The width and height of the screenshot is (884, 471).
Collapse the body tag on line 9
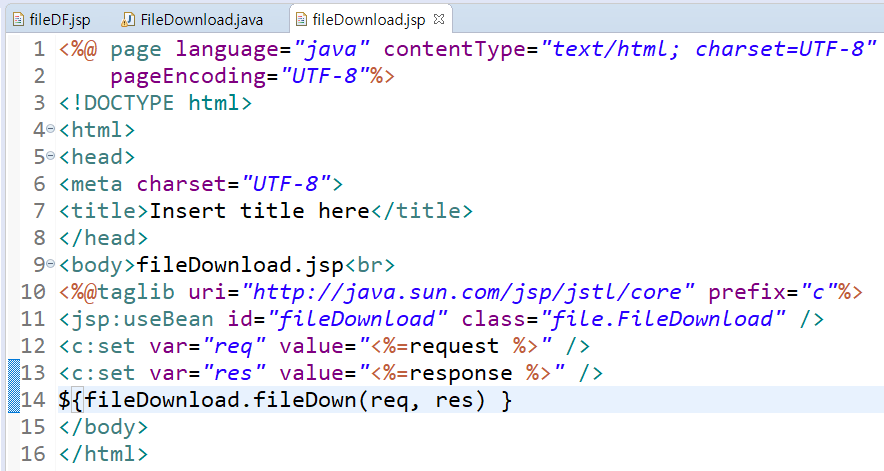pos(50,263)
